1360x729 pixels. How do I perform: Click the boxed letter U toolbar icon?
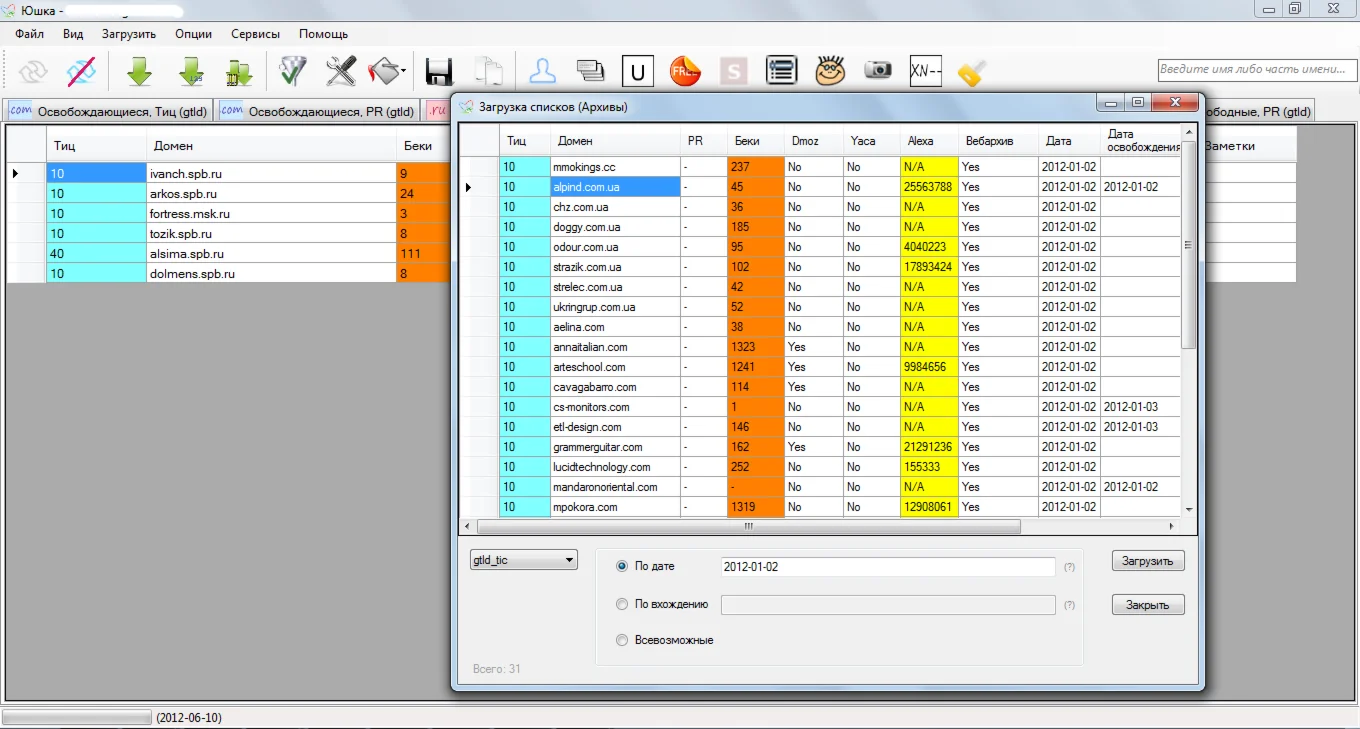pos(638,71)
